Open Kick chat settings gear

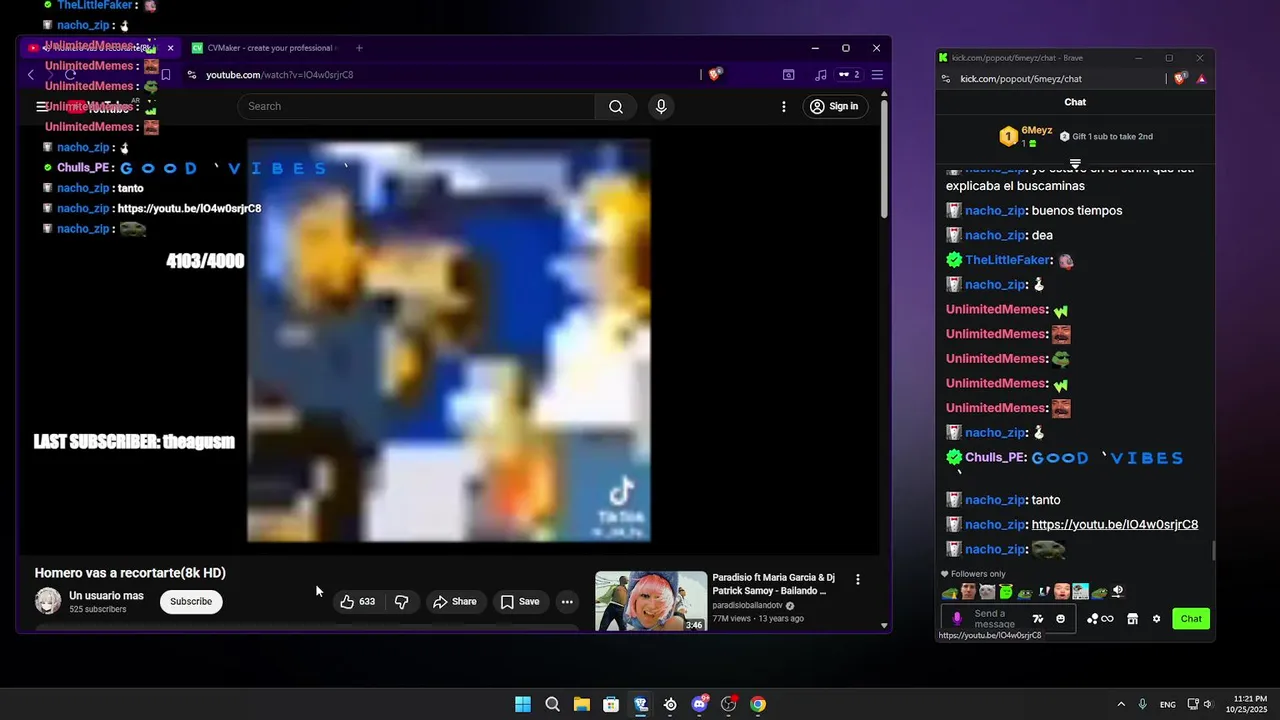[x=1156, y=619]
